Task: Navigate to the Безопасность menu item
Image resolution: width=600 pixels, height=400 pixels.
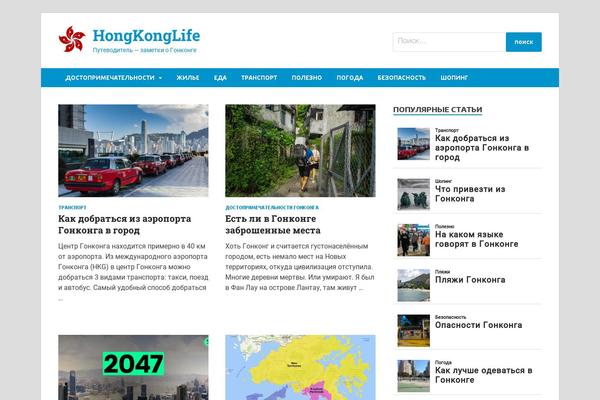Action: [401, 78]
